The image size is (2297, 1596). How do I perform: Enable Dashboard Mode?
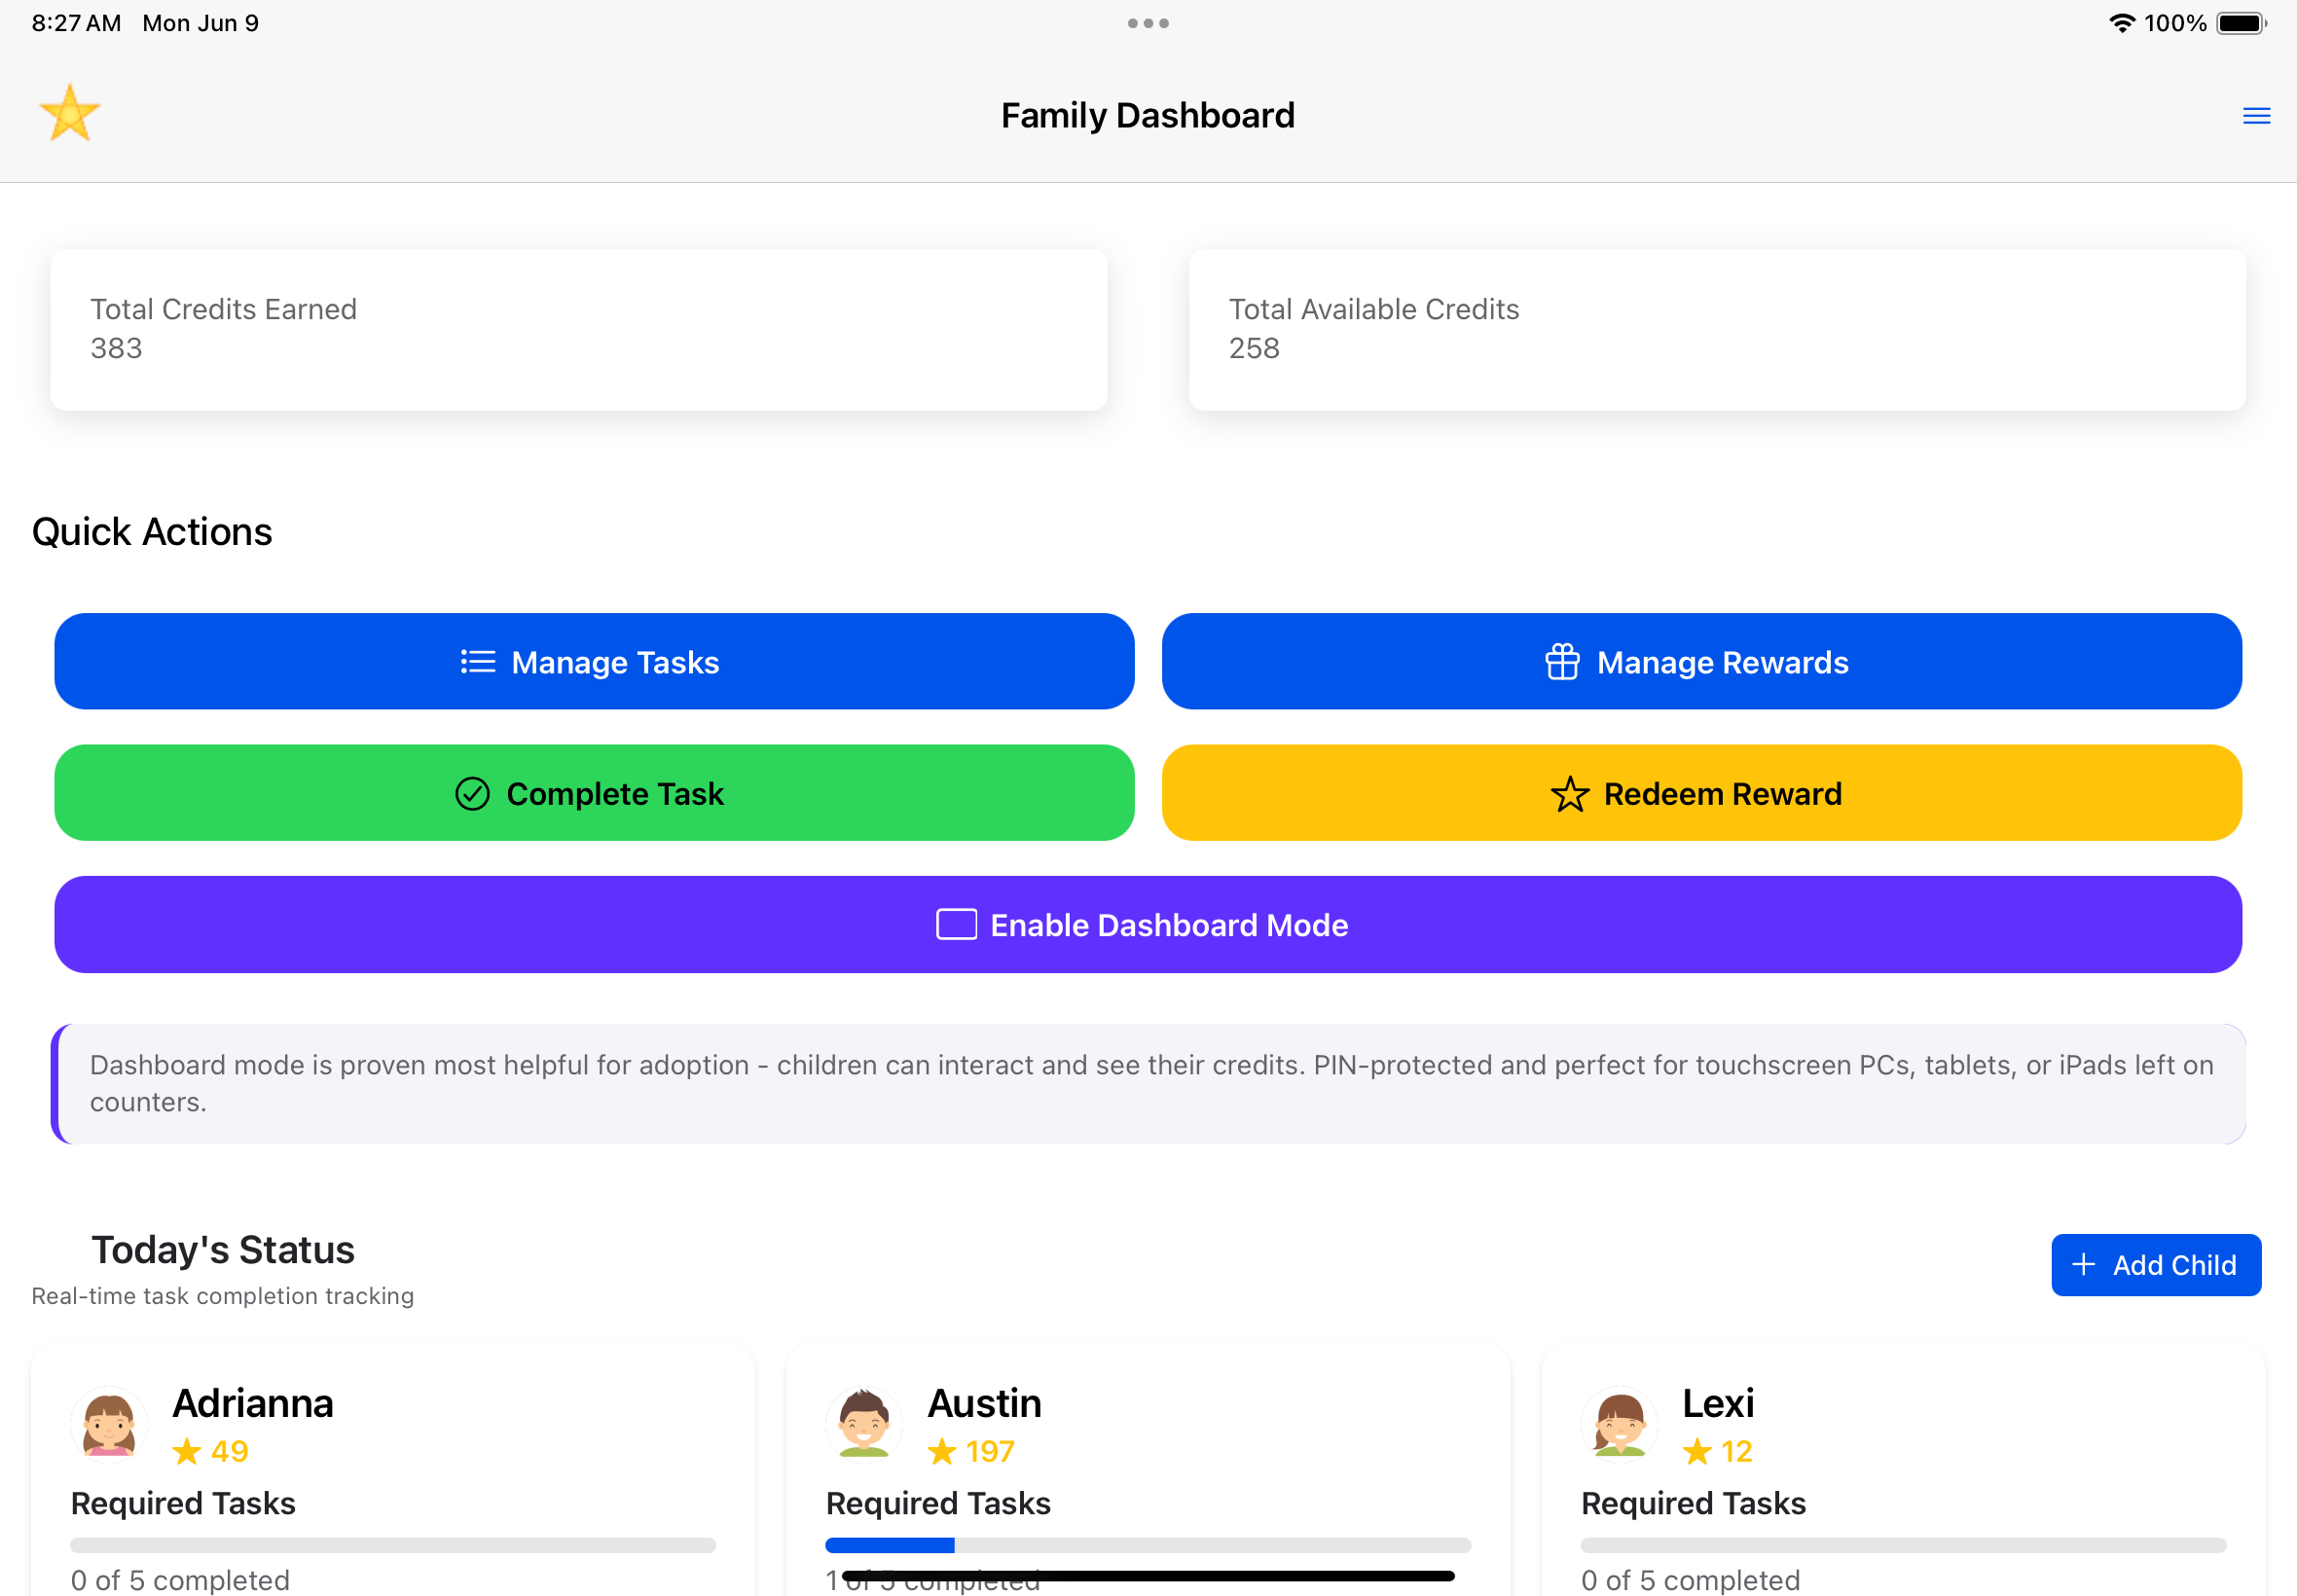click(1147, 924)
